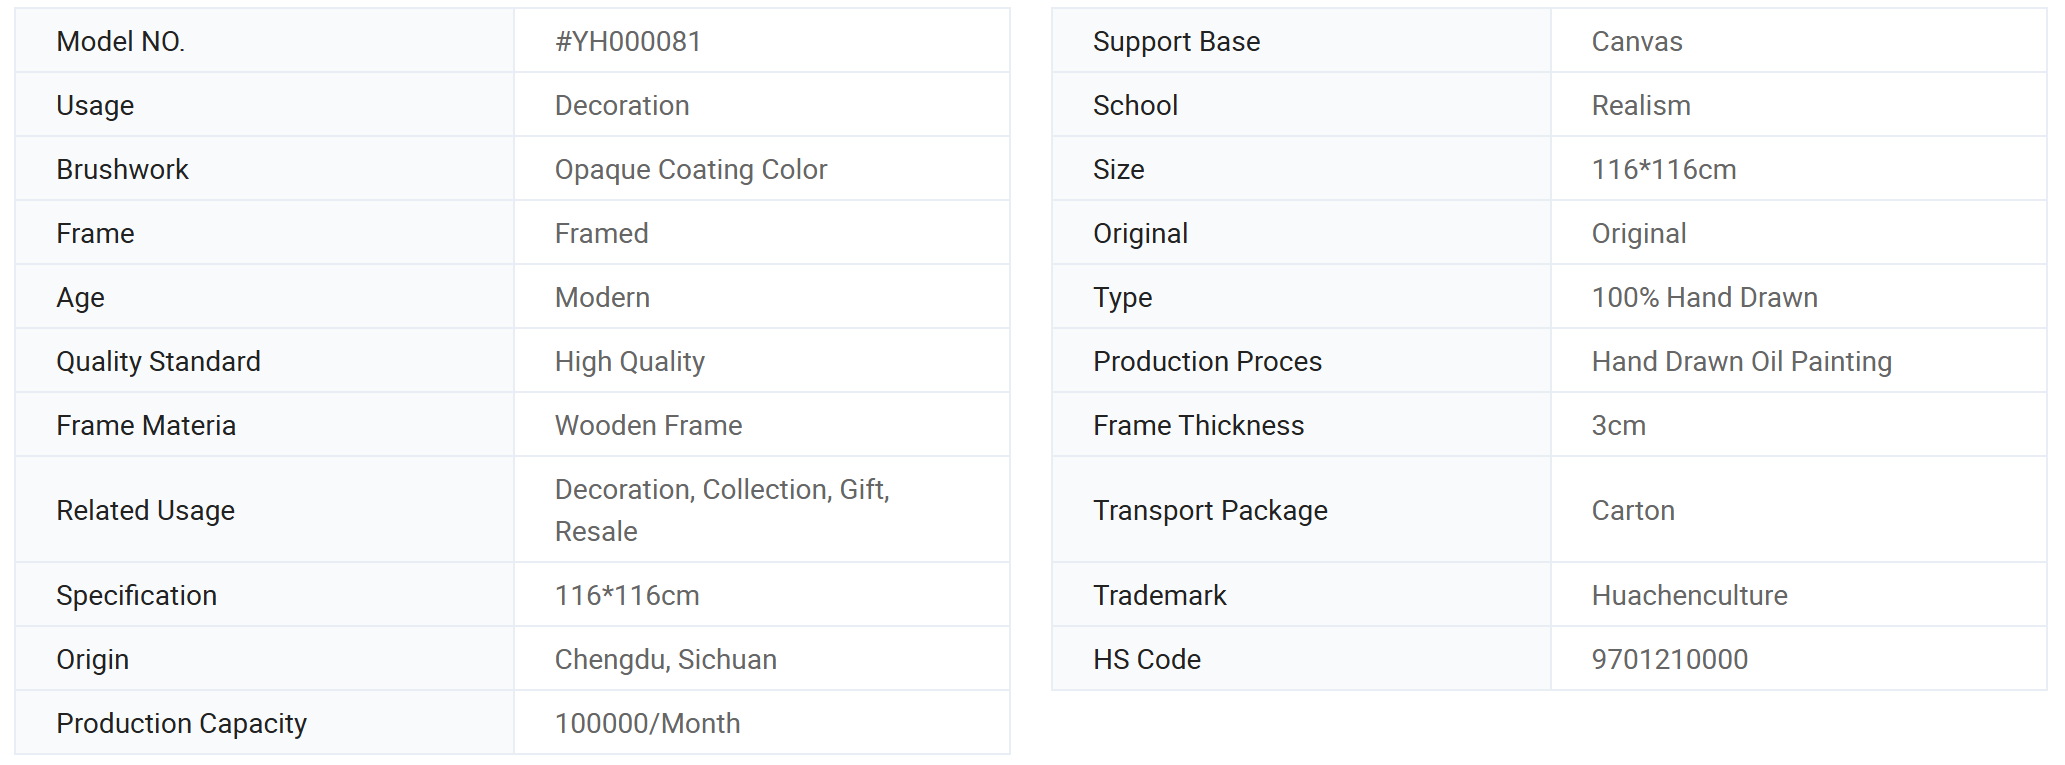Click the Framed value cell
This screenshot has height=765, width=2065.
click(x=601, y=233)
